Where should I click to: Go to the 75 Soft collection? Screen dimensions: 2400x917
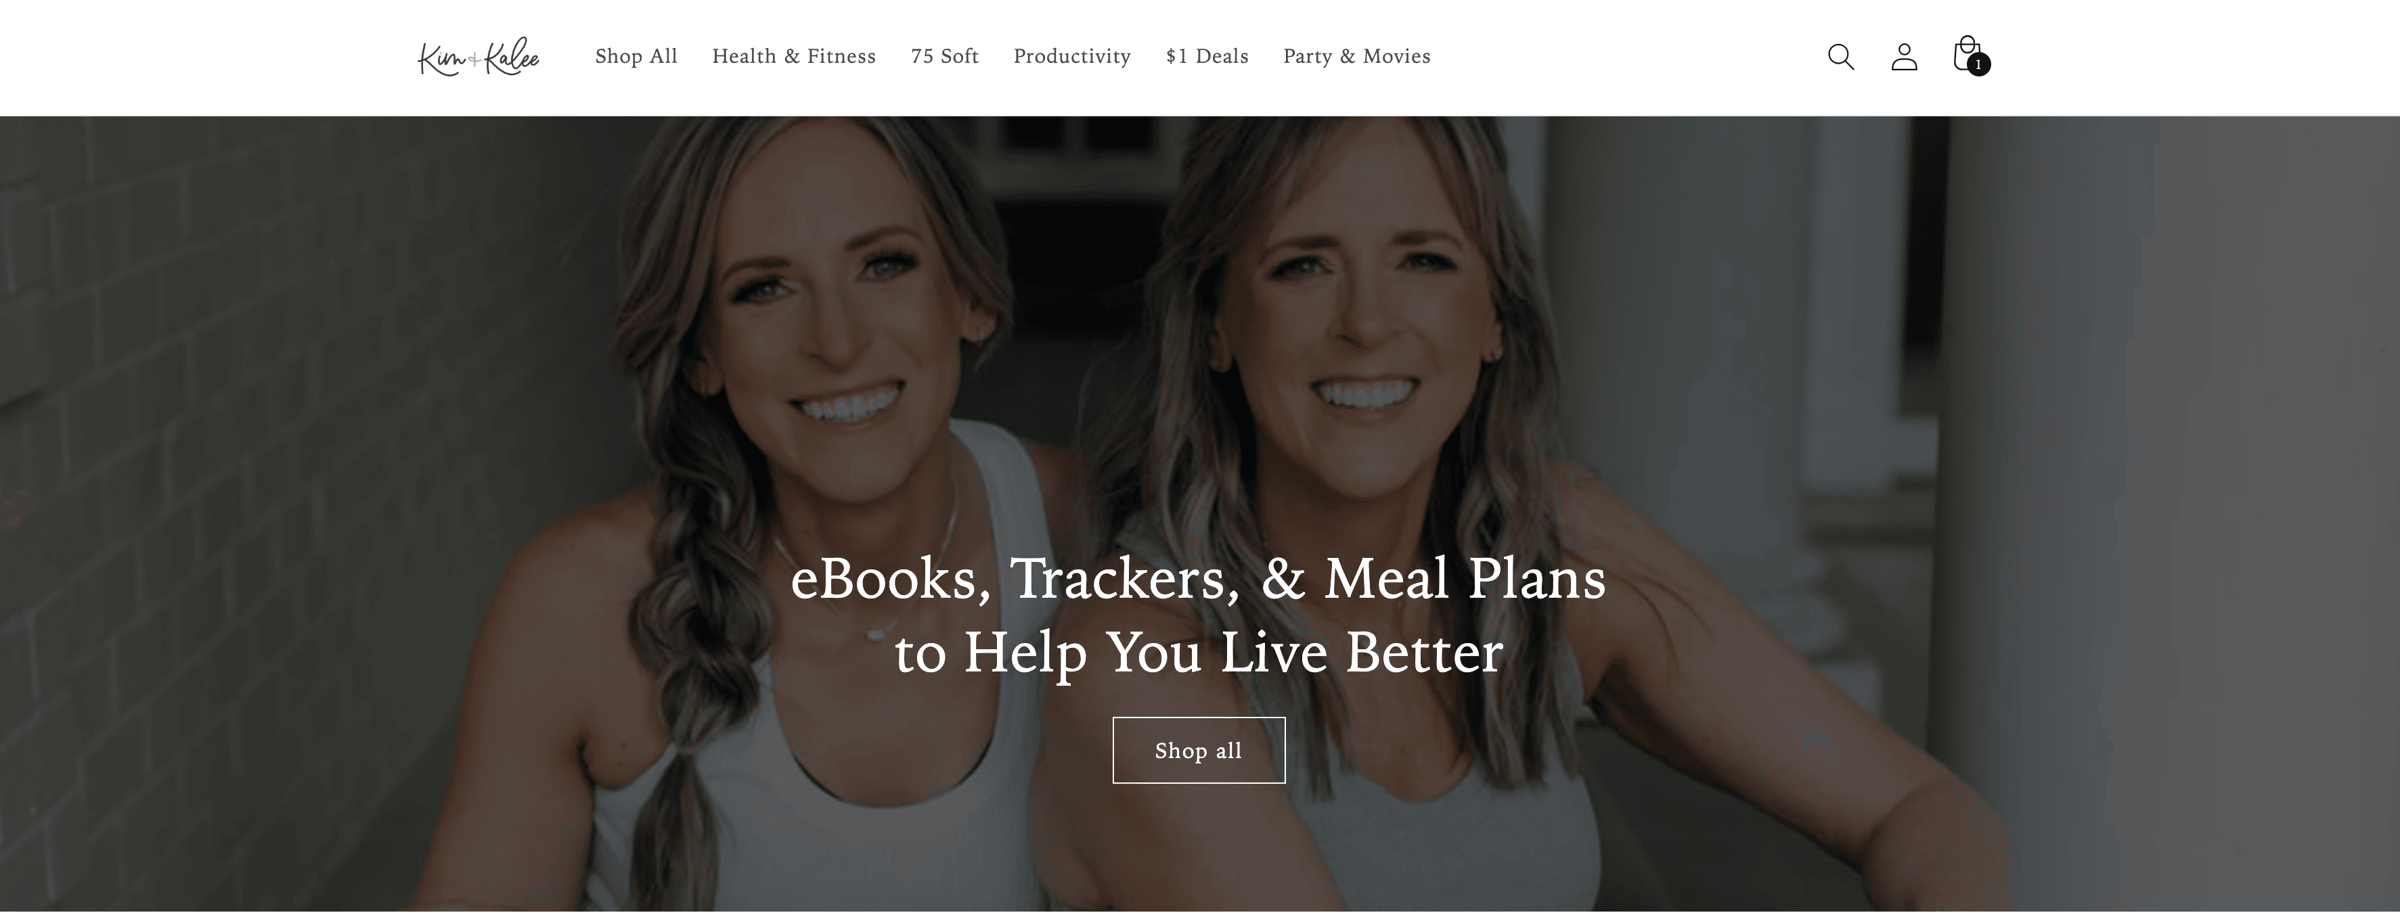[x=944, y=56]
